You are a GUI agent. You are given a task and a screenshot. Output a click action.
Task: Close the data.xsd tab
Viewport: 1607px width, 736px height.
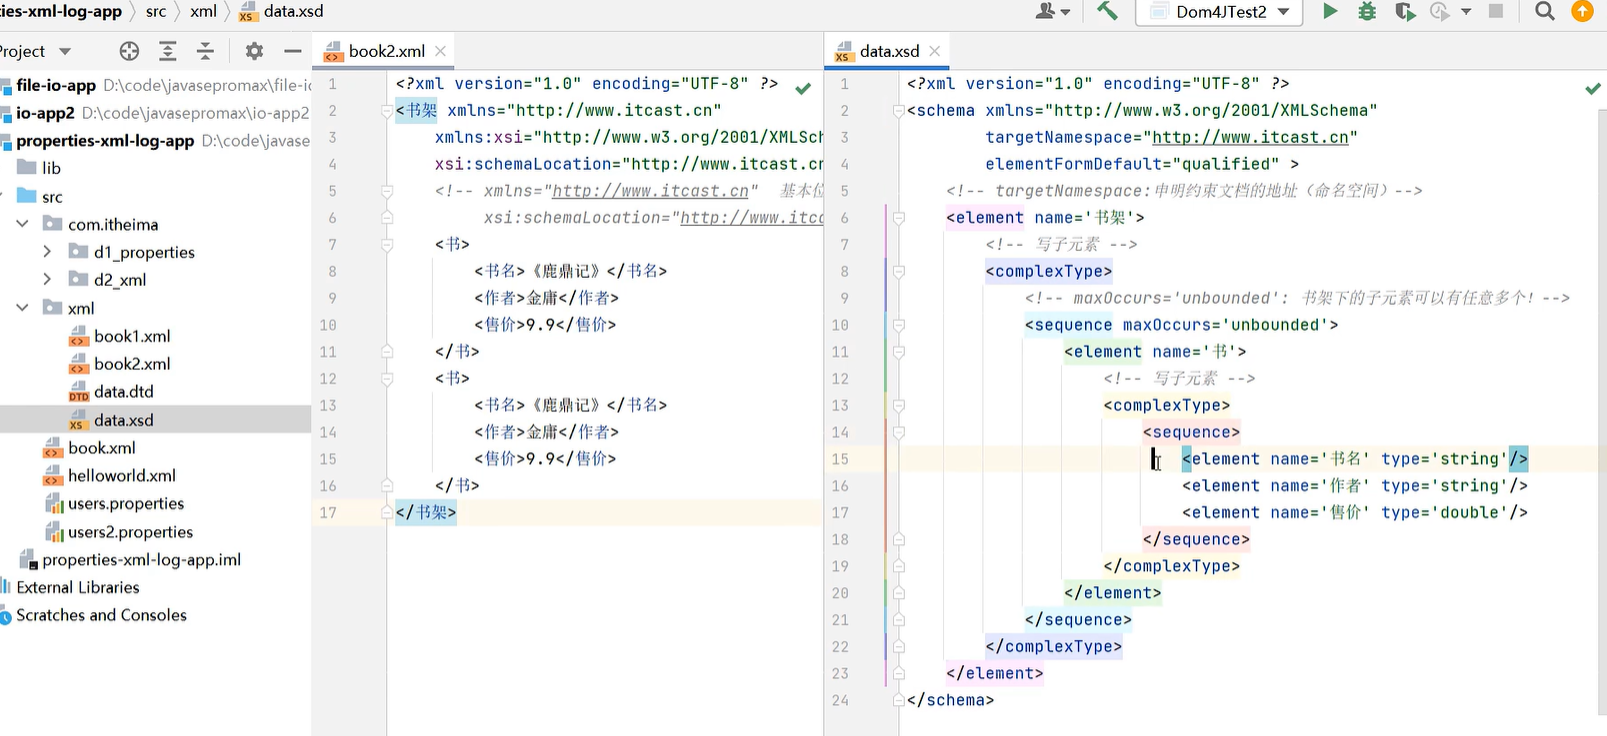[935, 51]
